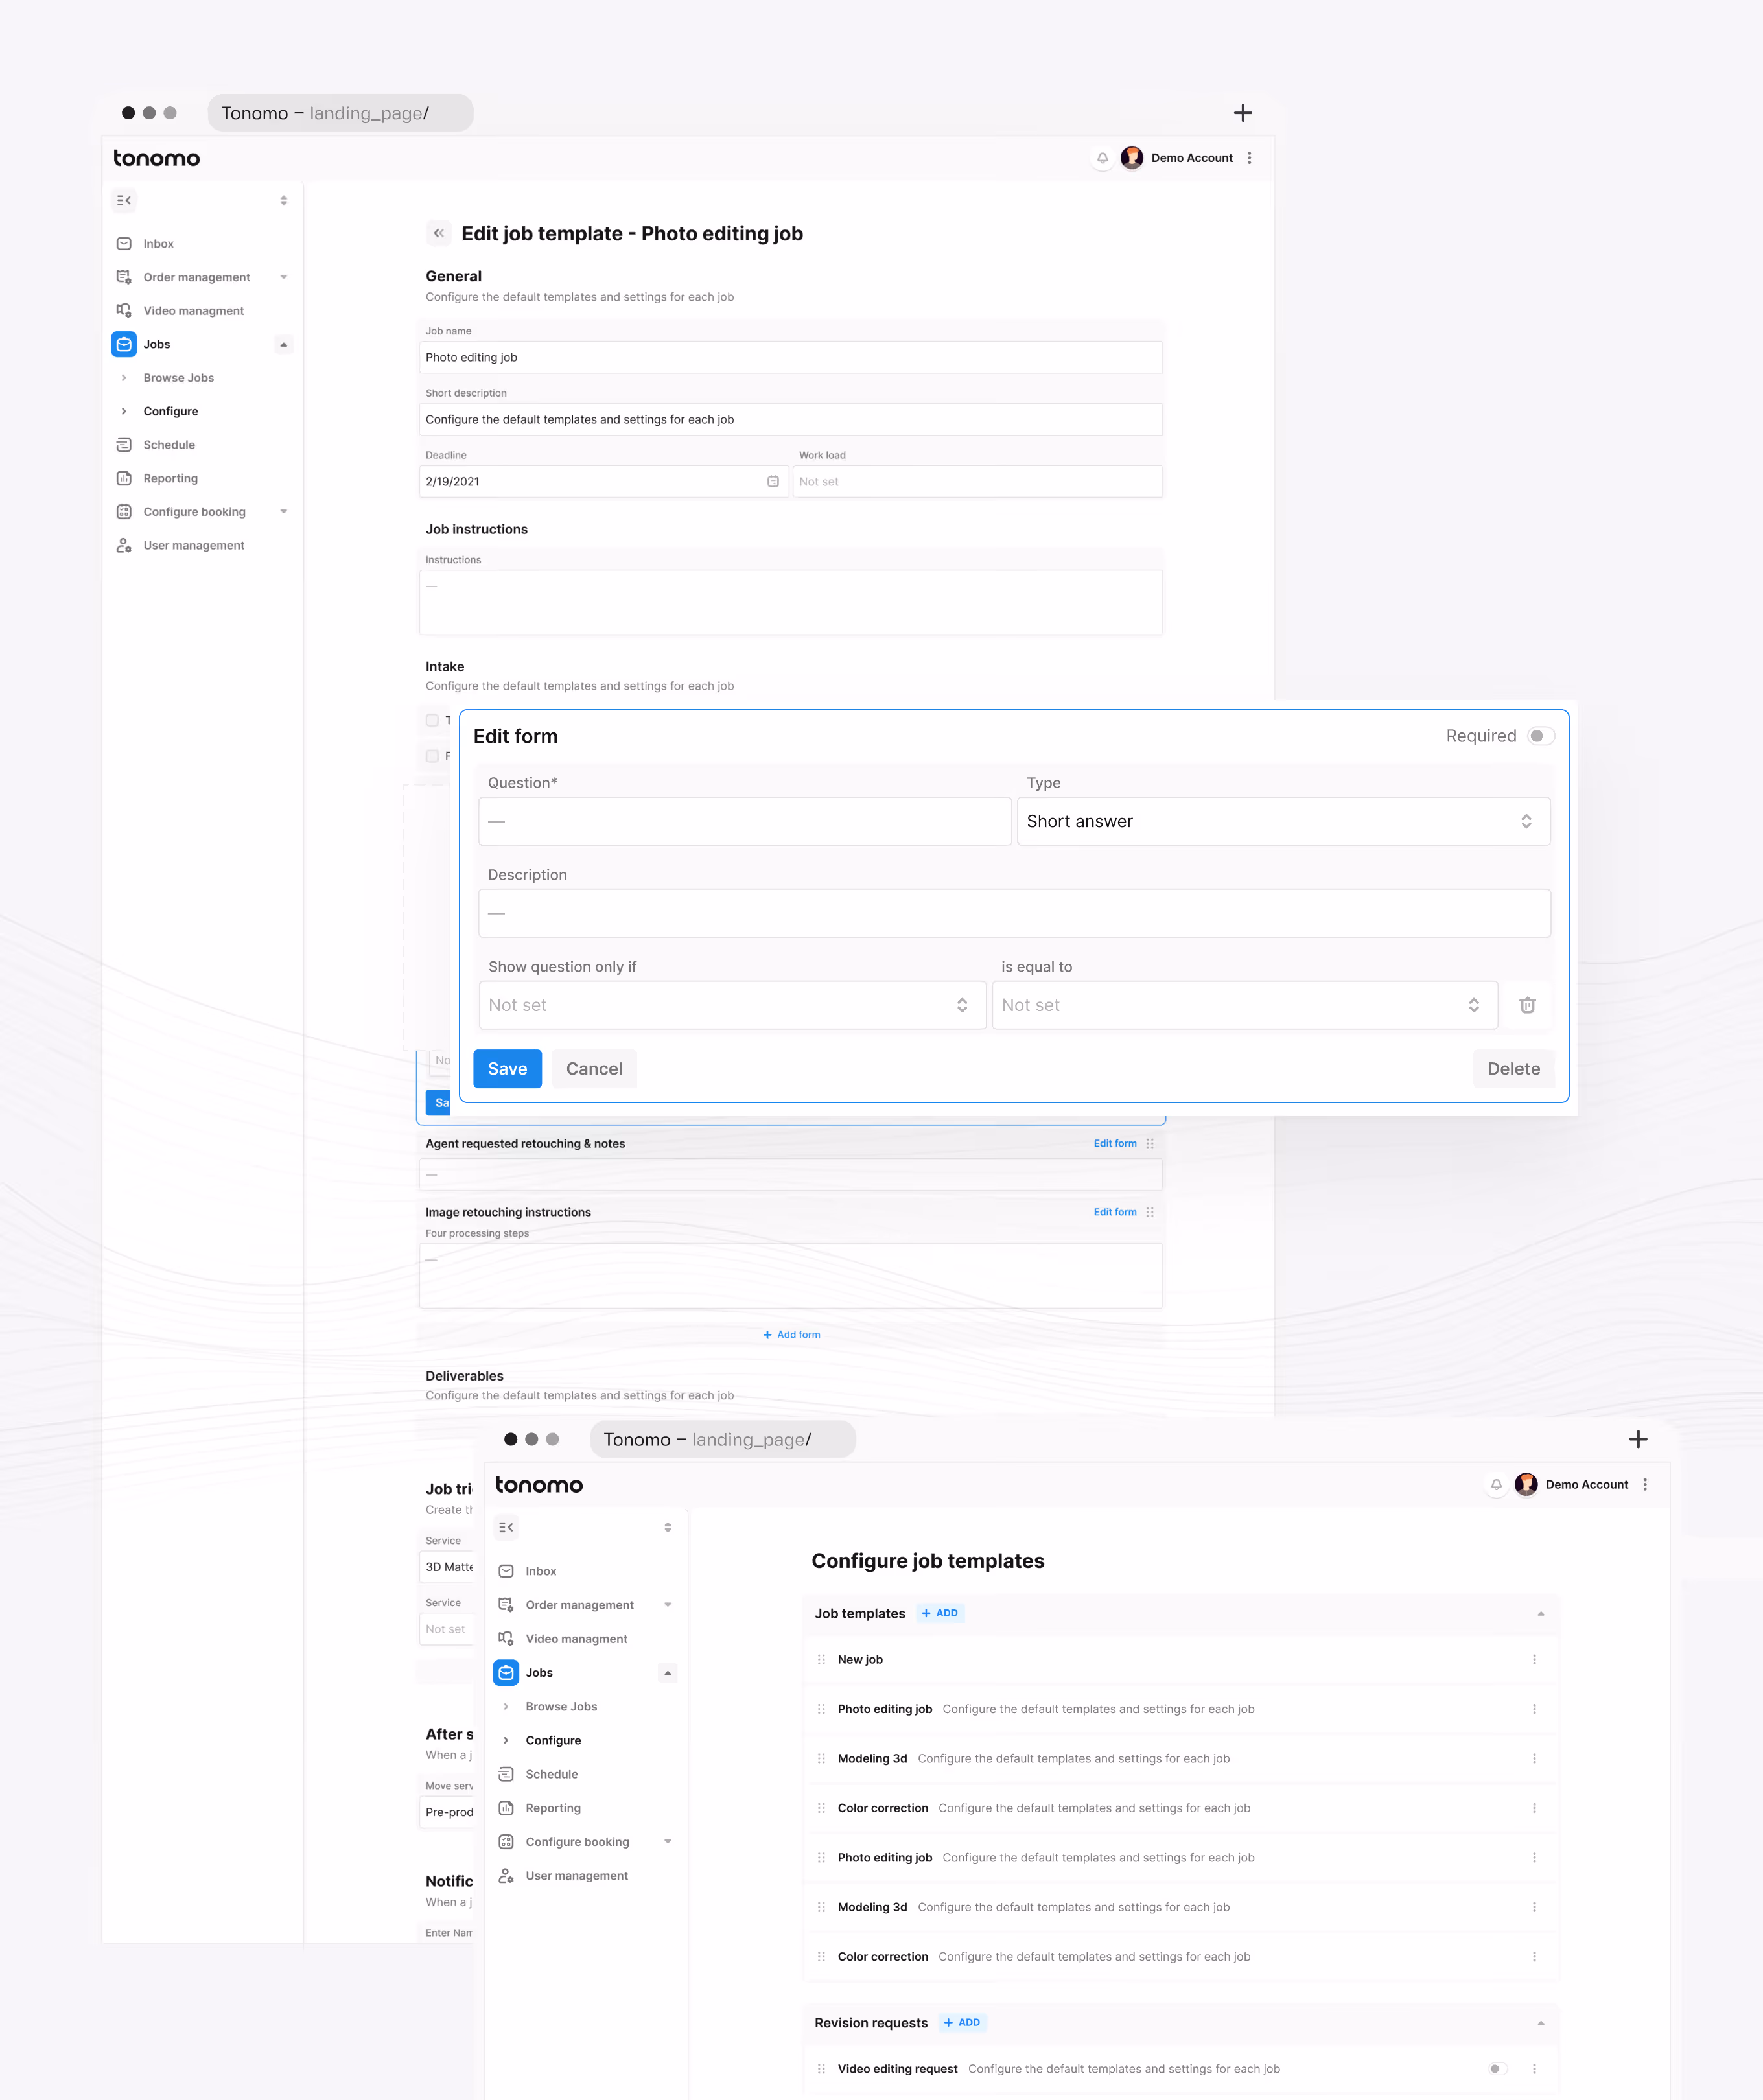This screenshot has width=1763, height=2100.
Task: Open three-dot menu beside Demo Account top window
Action: 1249,158
